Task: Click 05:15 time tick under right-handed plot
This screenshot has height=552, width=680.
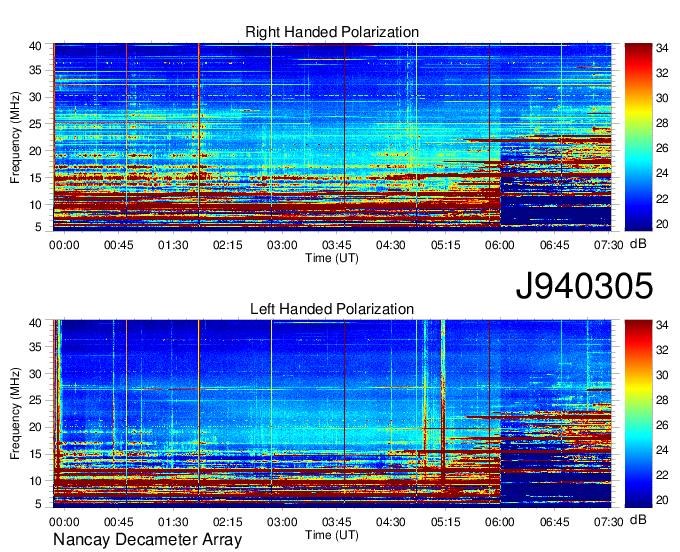Action: click(445, 245)
